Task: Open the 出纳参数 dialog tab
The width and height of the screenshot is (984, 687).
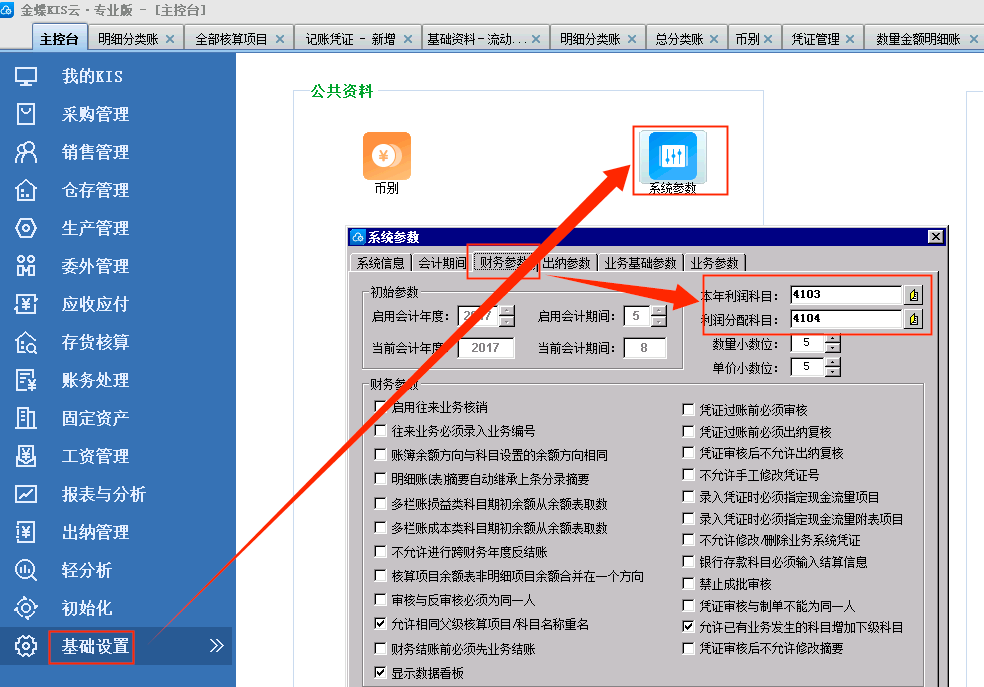Action: click(566, 263)
